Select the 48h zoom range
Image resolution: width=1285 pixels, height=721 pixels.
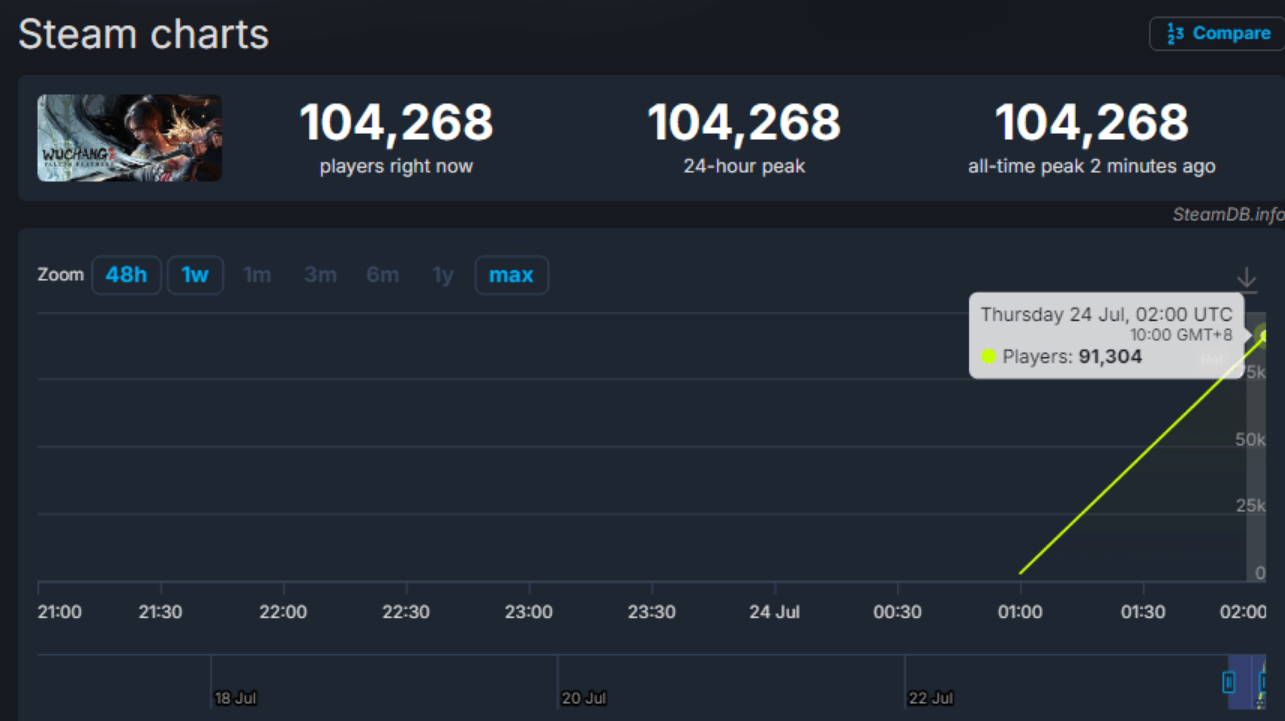(x=127, y=275)
